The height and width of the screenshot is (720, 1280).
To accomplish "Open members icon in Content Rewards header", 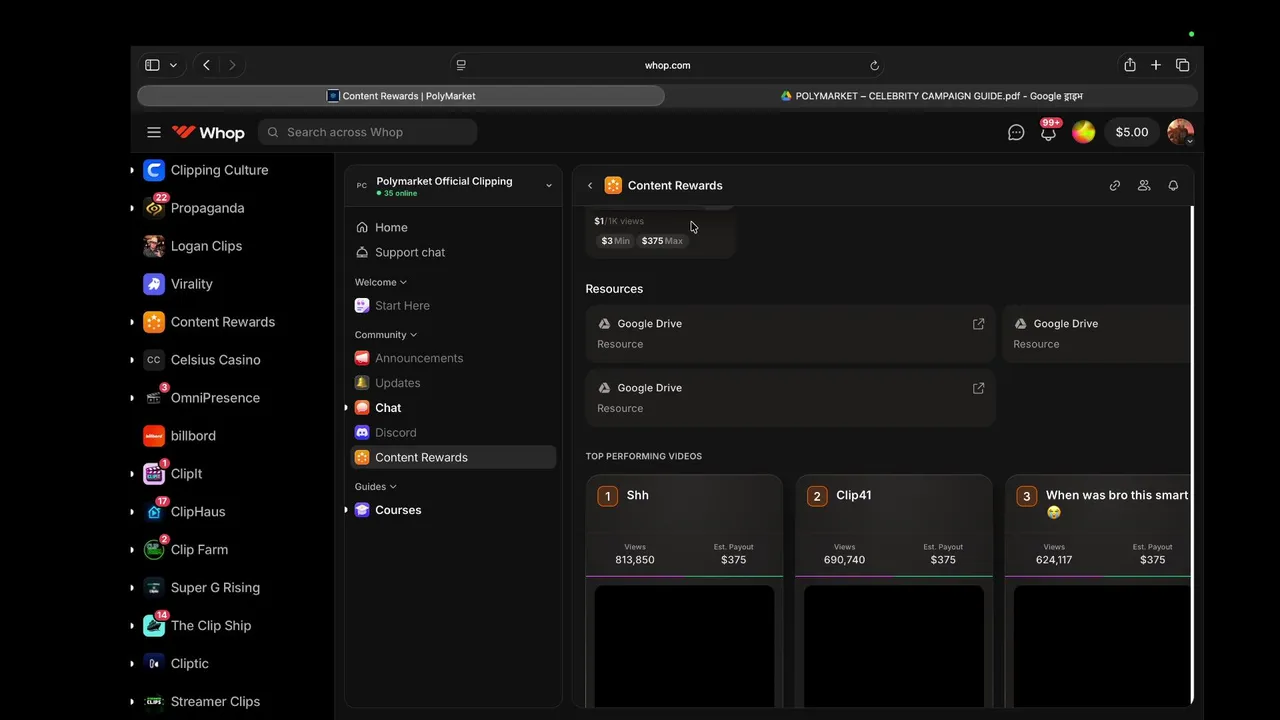I will point(1144,185).
